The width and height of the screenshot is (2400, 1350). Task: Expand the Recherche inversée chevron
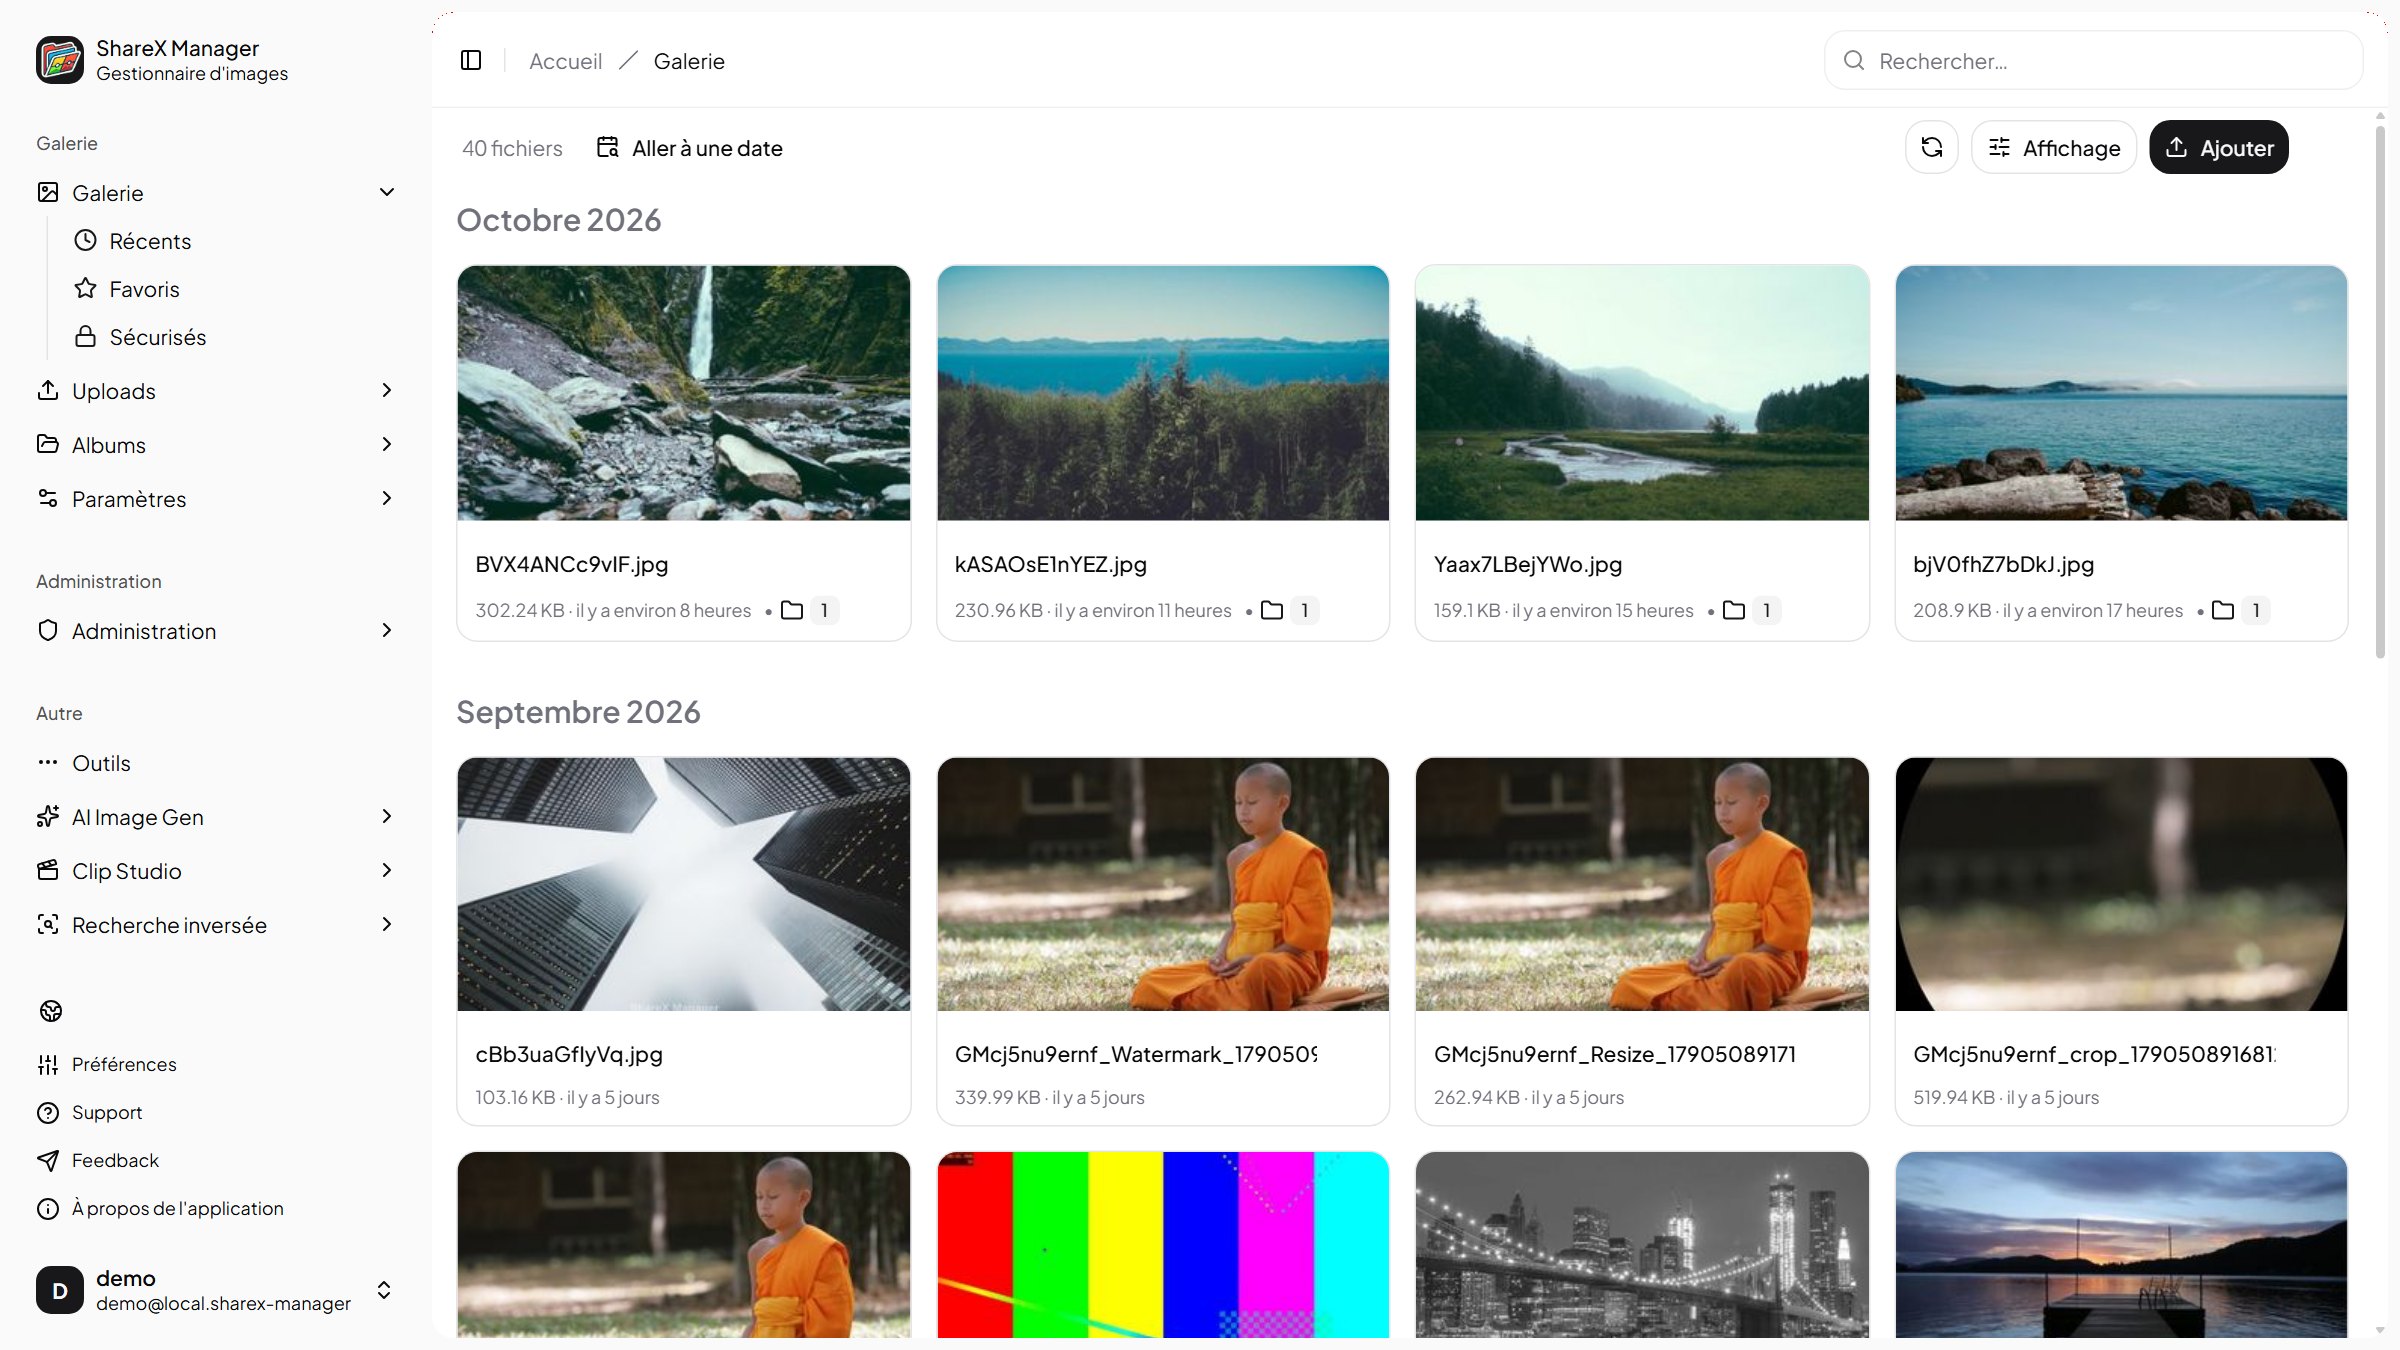[x=387, y=924]
